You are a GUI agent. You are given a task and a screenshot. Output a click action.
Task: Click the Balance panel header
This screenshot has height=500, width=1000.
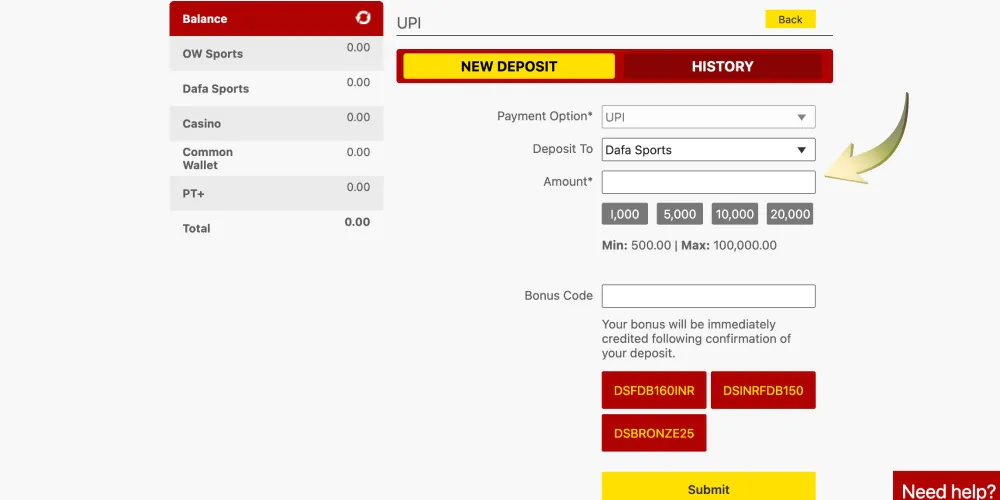pyautogui.click(x=276, y=18)
